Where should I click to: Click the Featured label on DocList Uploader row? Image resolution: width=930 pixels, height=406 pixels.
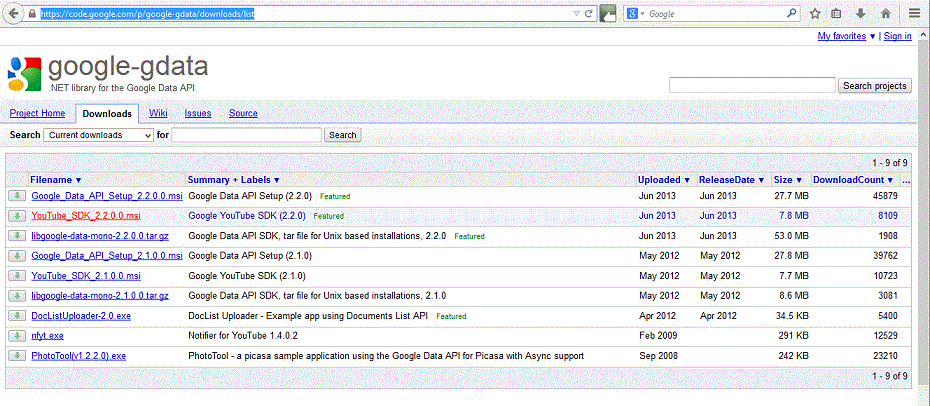451,317
